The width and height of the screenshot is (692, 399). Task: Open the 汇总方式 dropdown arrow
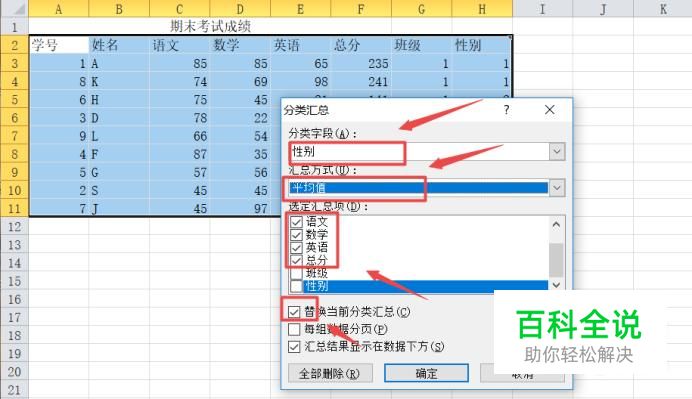tap(557, 188)
